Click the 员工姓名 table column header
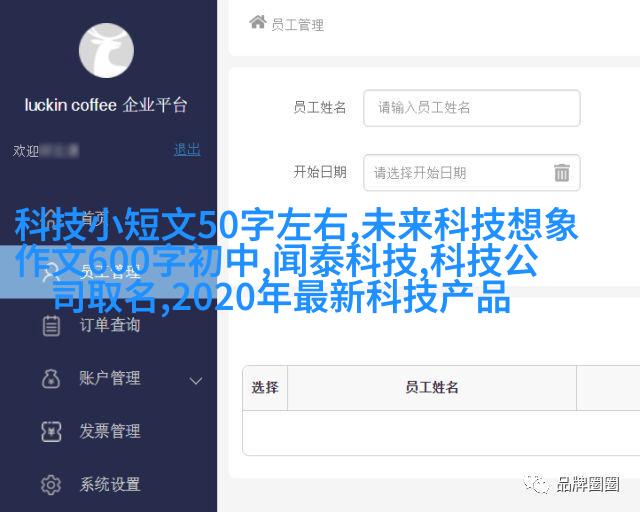The width and height of the screenshot is (640, 512). tap(432, 387)
